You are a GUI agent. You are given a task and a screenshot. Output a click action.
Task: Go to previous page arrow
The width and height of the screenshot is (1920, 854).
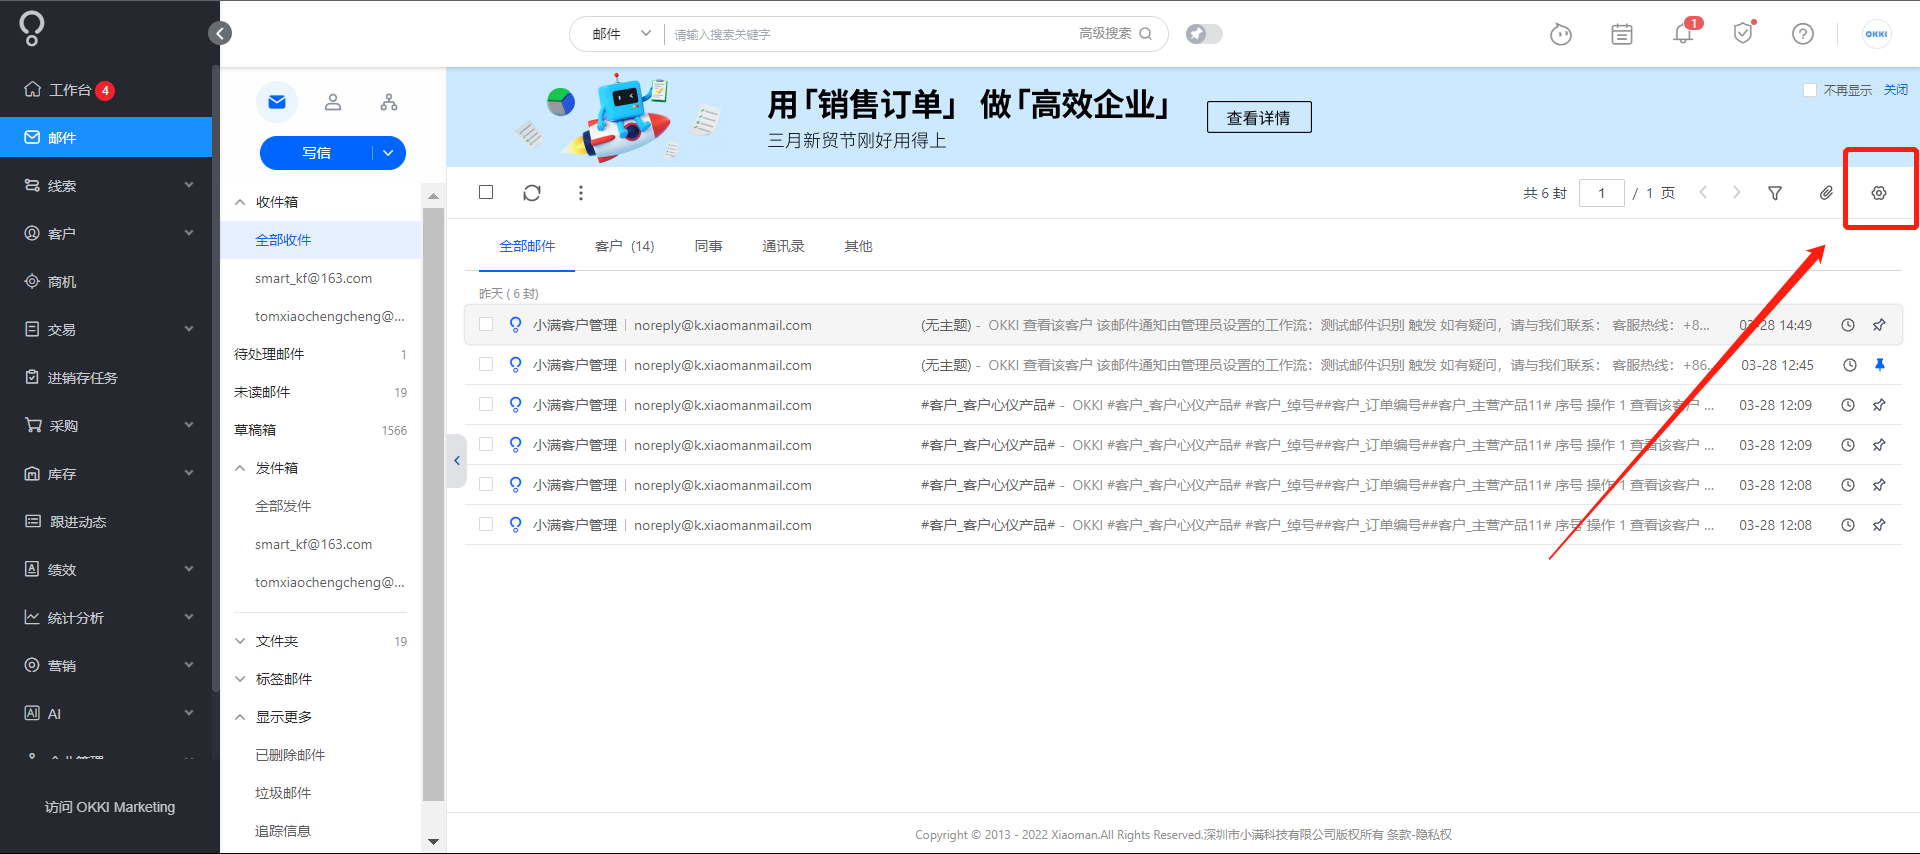click(x=1703, y=192)
